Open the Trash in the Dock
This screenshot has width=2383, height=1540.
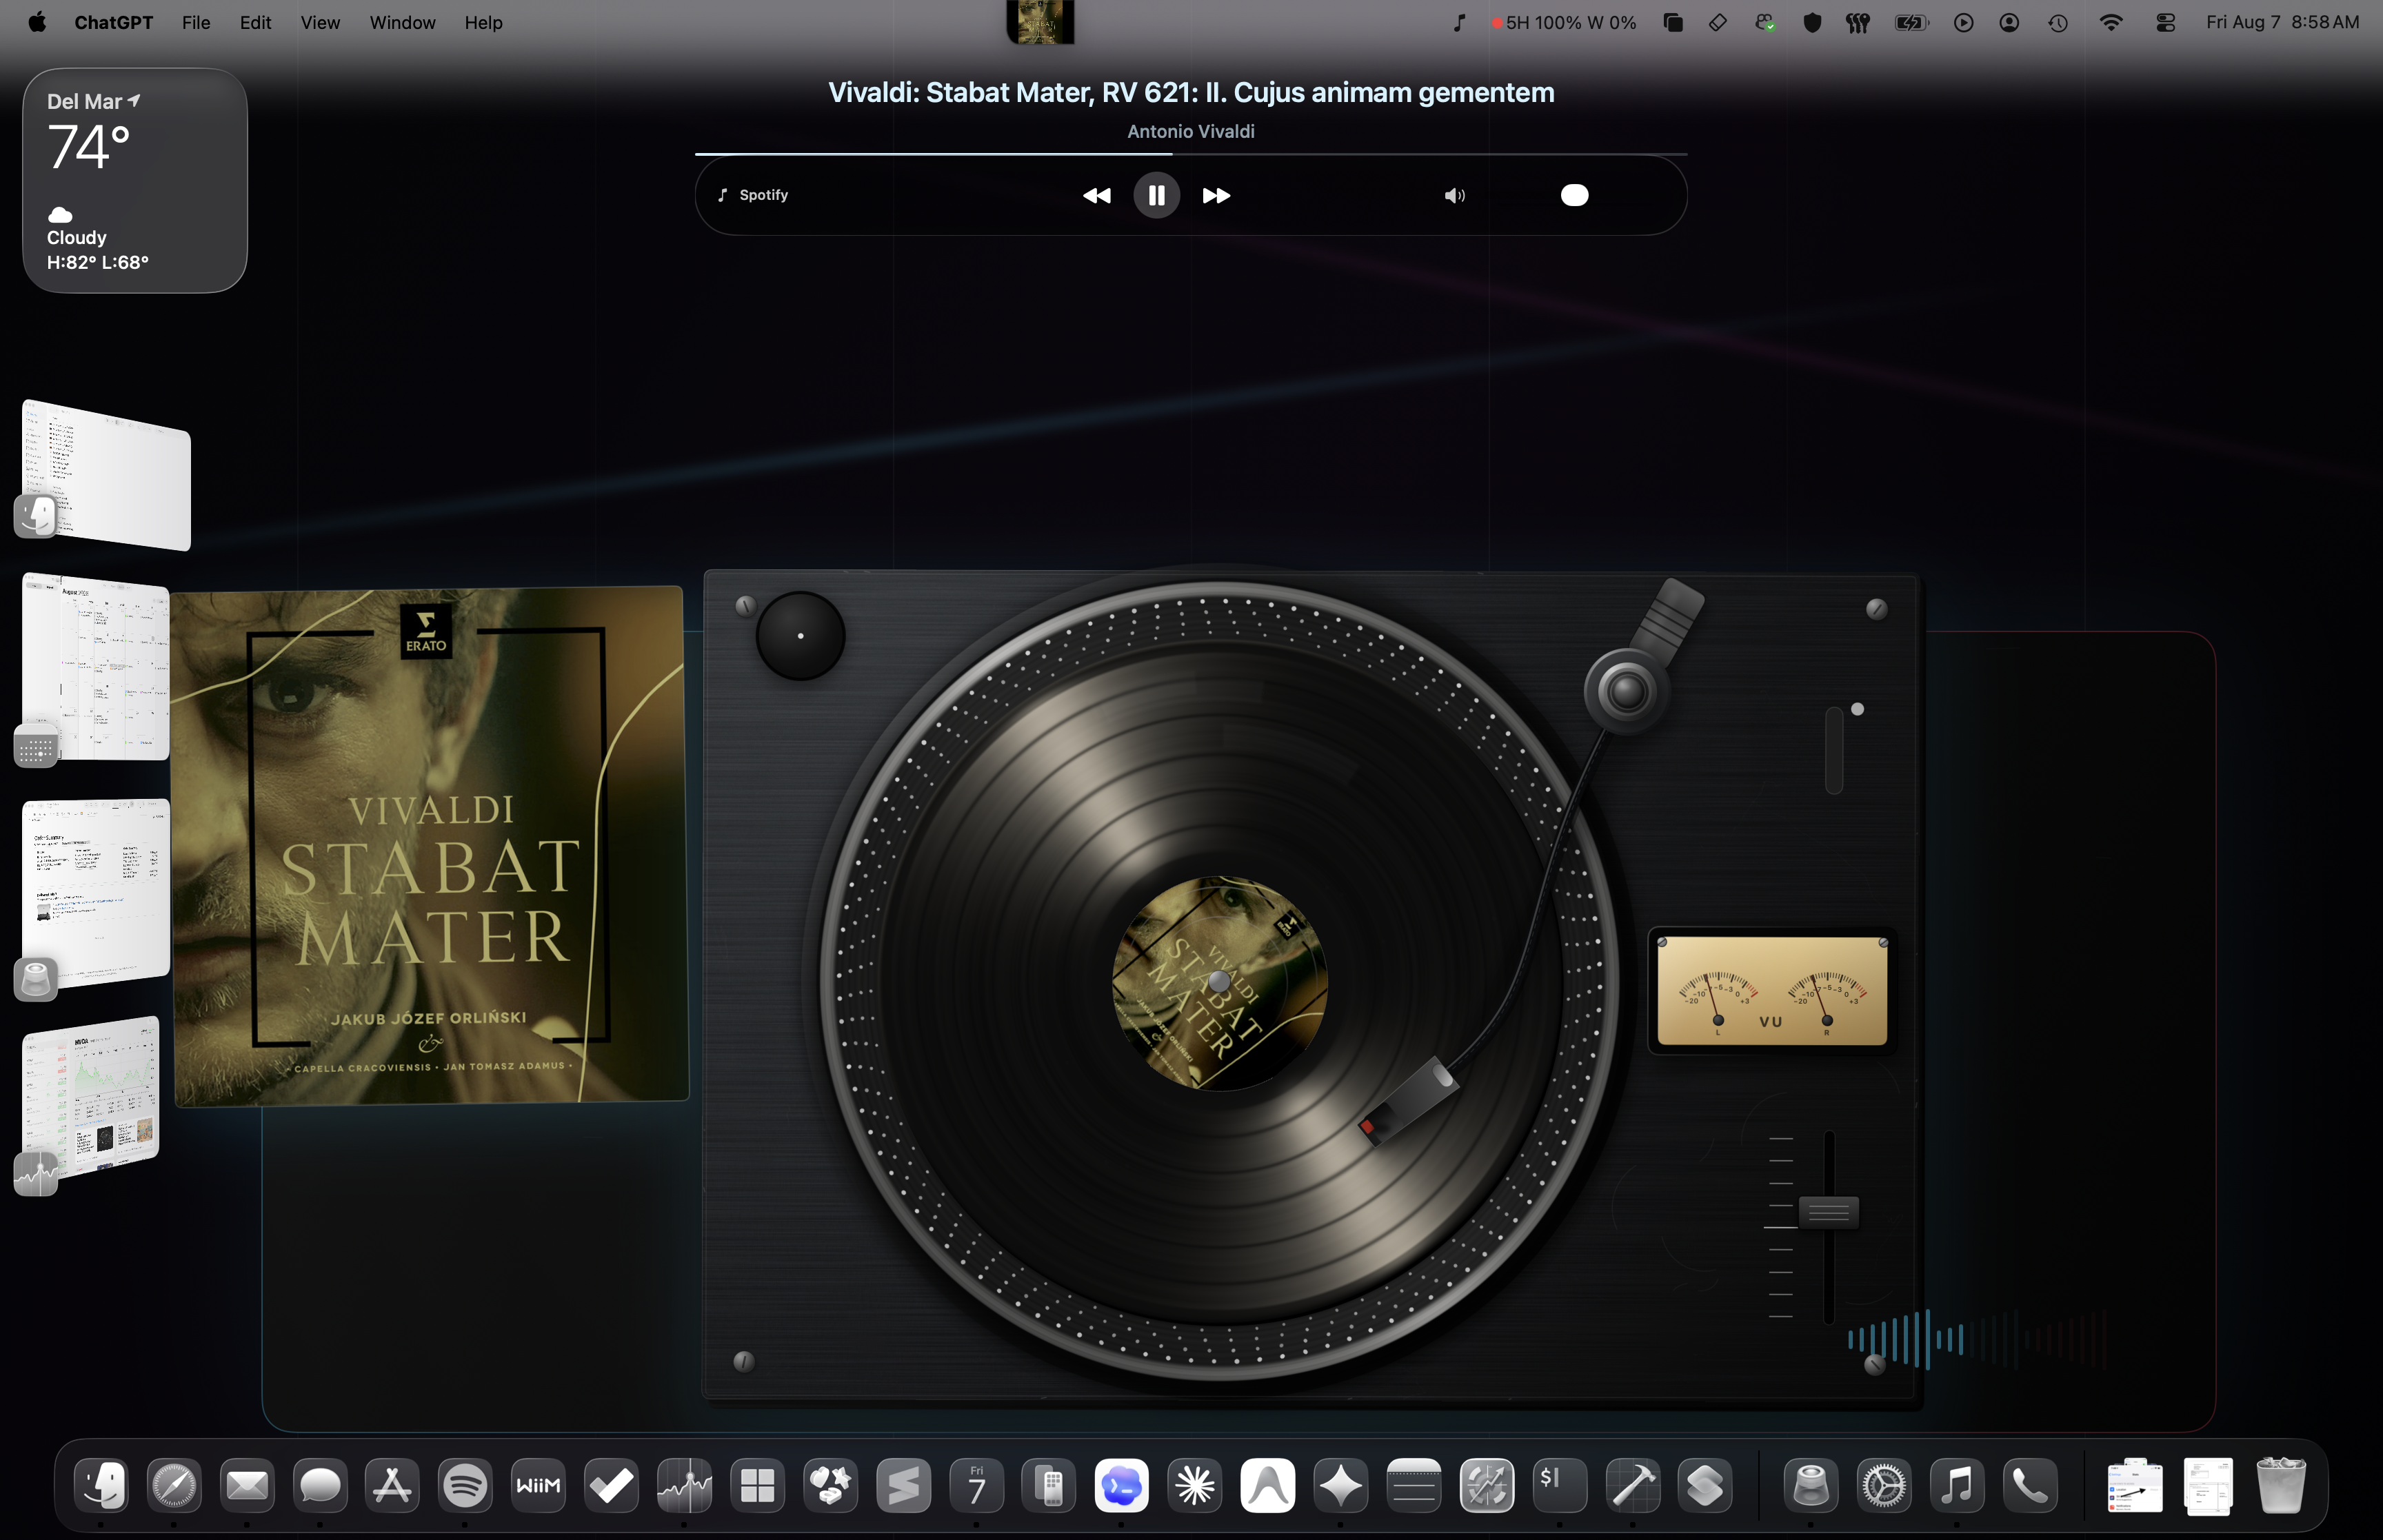(x=2281, y=1486)
